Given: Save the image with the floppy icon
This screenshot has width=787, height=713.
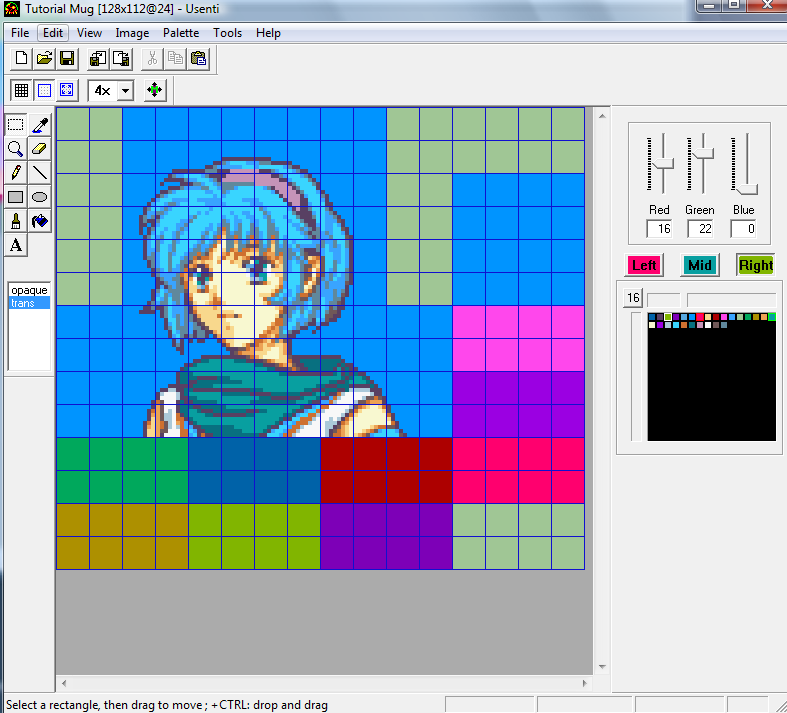Looking at the screenshot, I should coord(67,59).
